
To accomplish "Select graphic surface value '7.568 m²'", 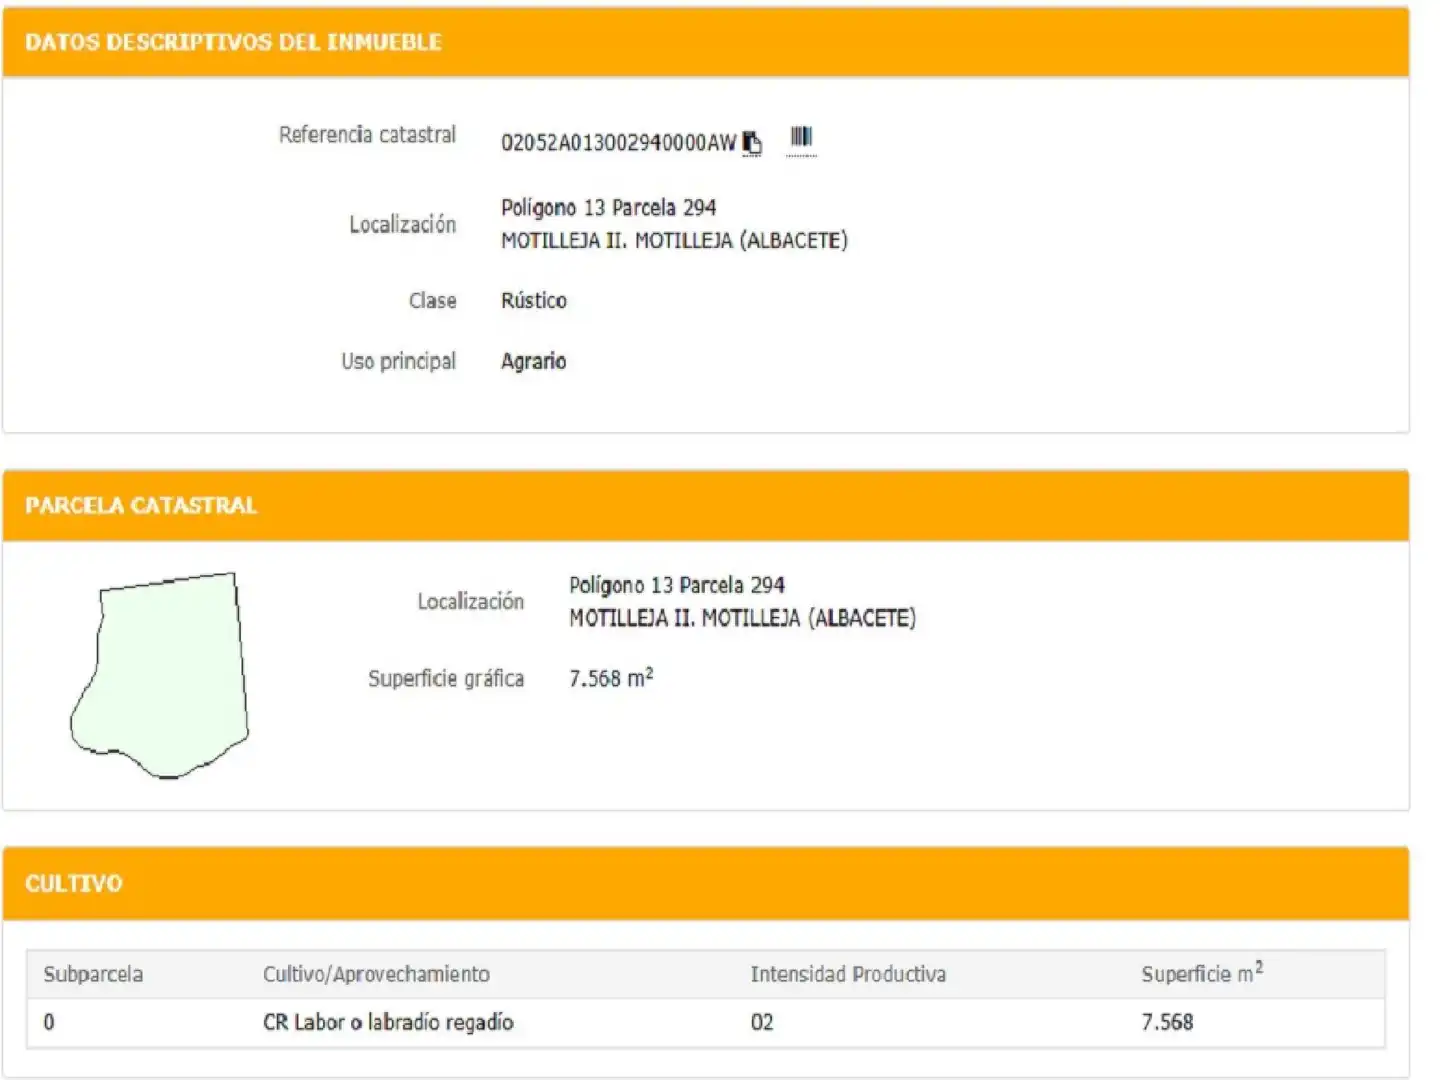I will 611,678.
